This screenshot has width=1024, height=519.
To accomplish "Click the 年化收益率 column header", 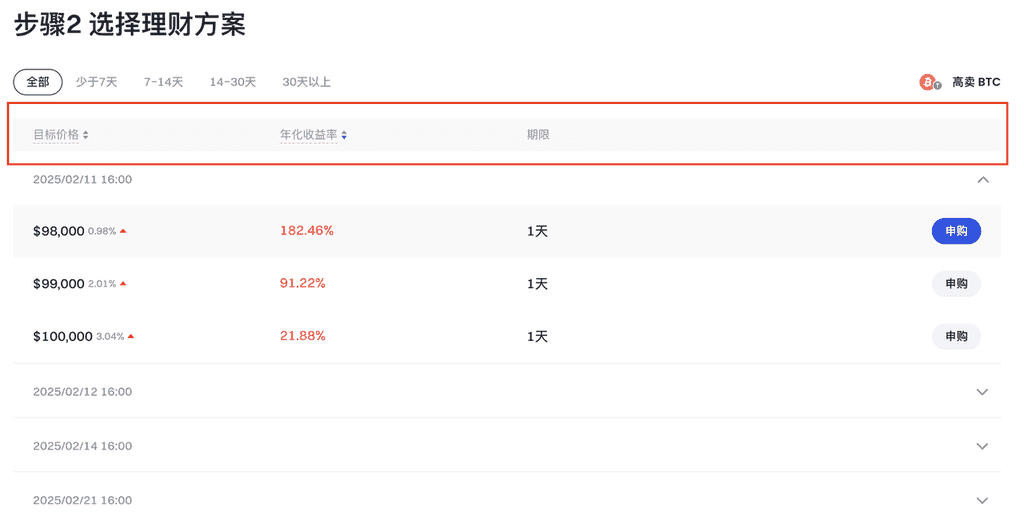I will click(308, 135).
